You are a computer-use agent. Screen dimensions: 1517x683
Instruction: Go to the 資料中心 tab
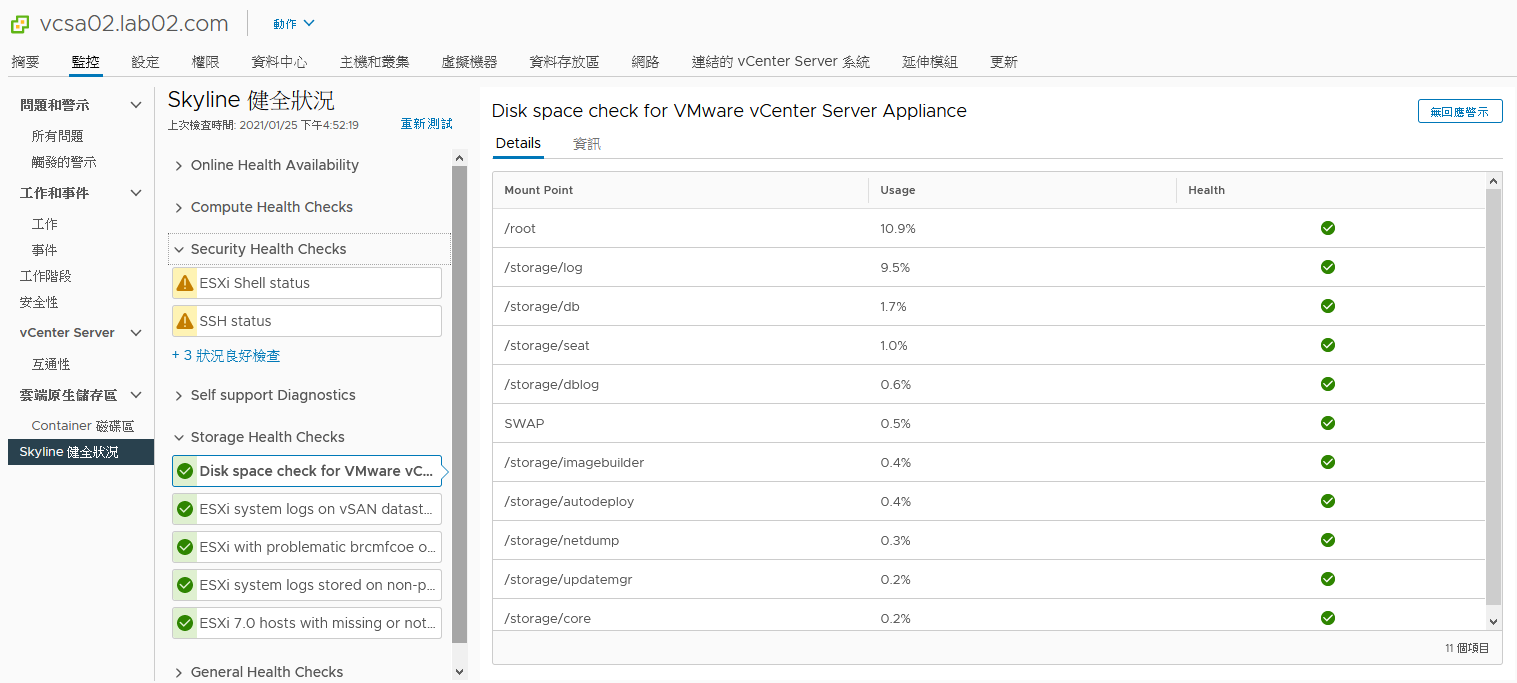pos(280,62)
